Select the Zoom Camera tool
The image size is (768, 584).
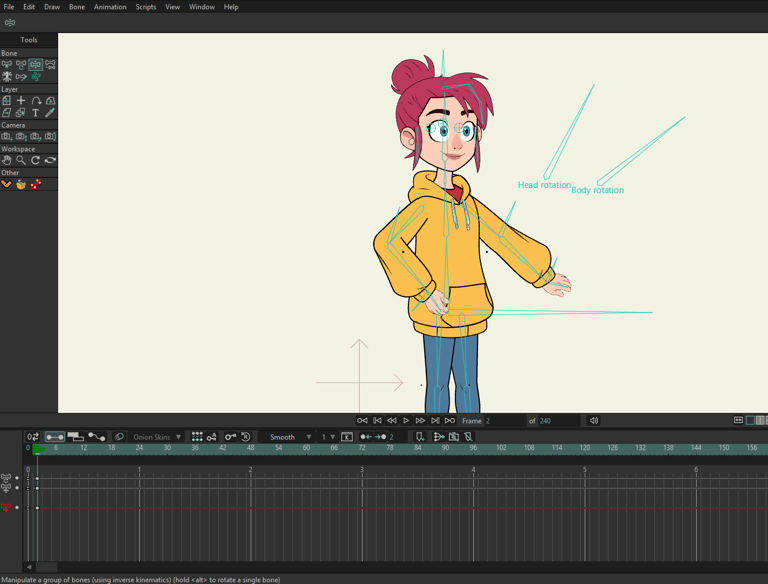click(x=21, y=137)
